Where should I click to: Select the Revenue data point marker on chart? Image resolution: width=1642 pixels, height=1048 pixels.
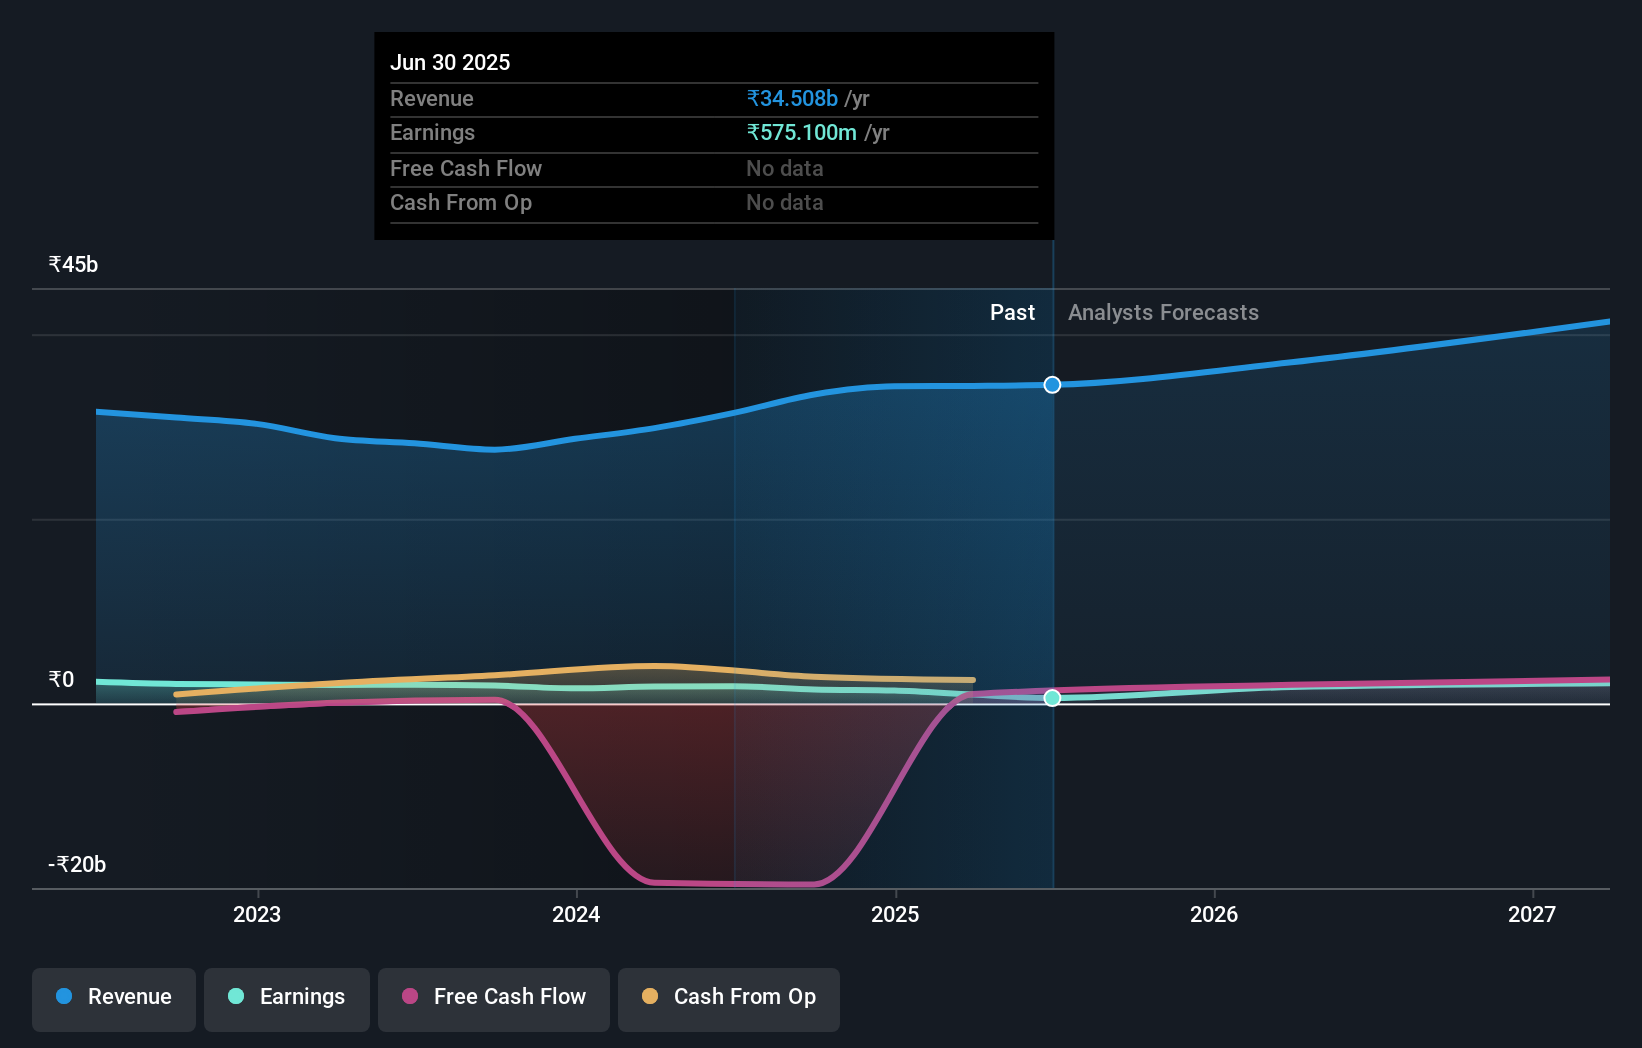click(x=1051, y=384)
